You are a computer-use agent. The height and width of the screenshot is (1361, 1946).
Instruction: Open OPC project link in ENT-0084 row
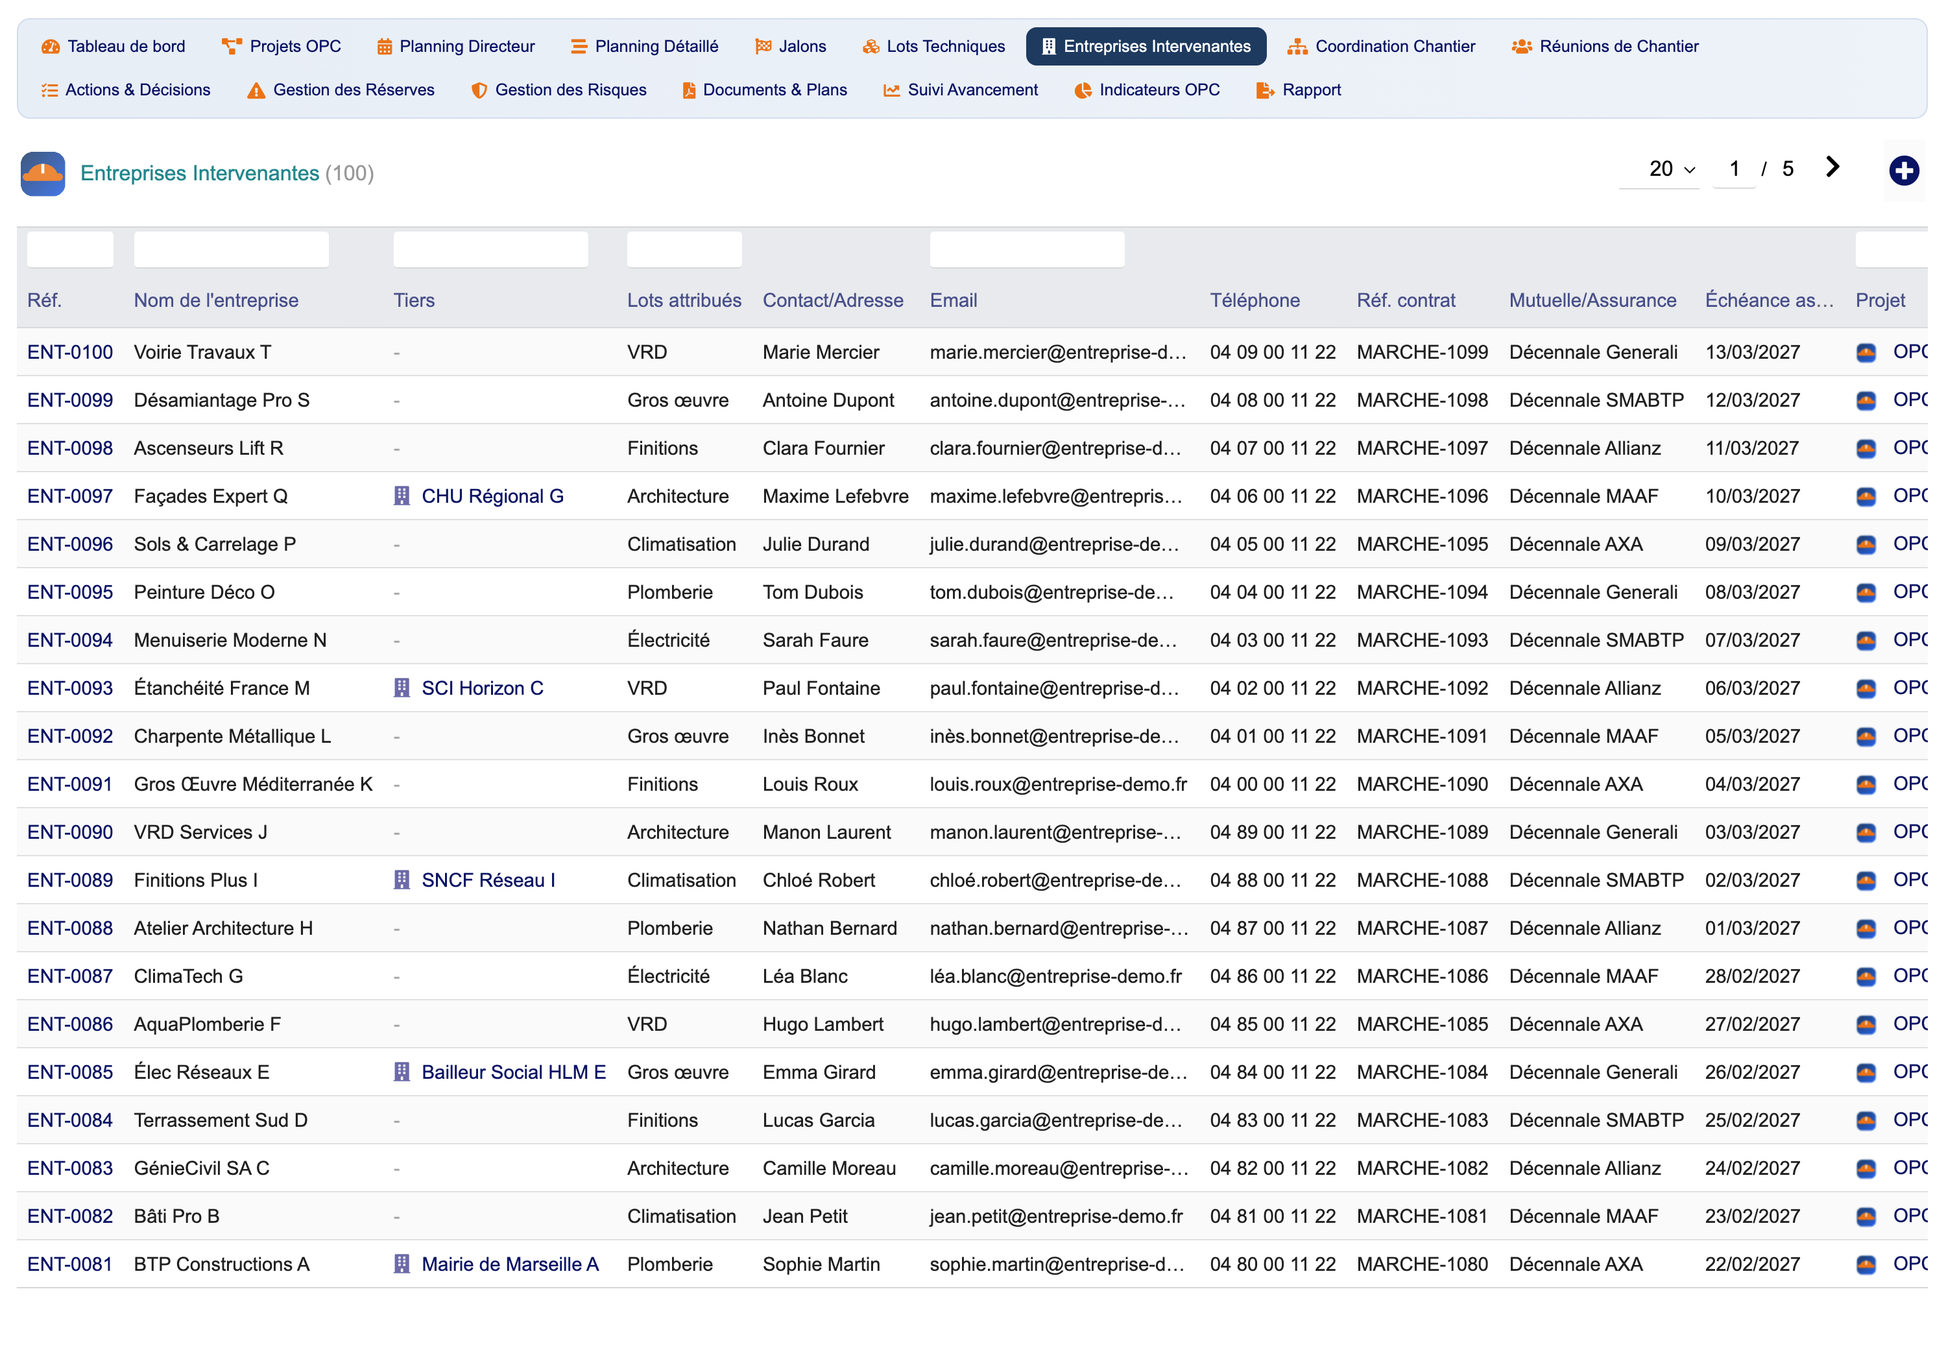coord(1910,1120)
